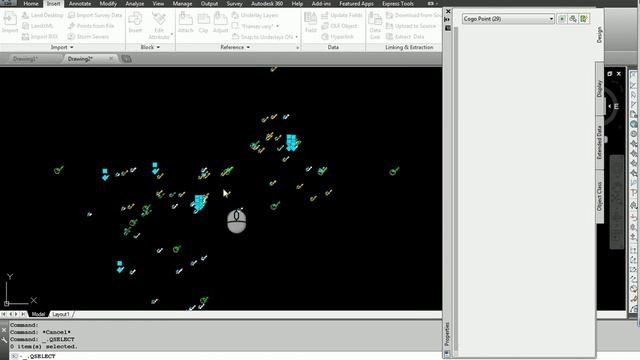Open the Help ribbon tab
This screenshot has height=360, width=640.
click(297, 4)
